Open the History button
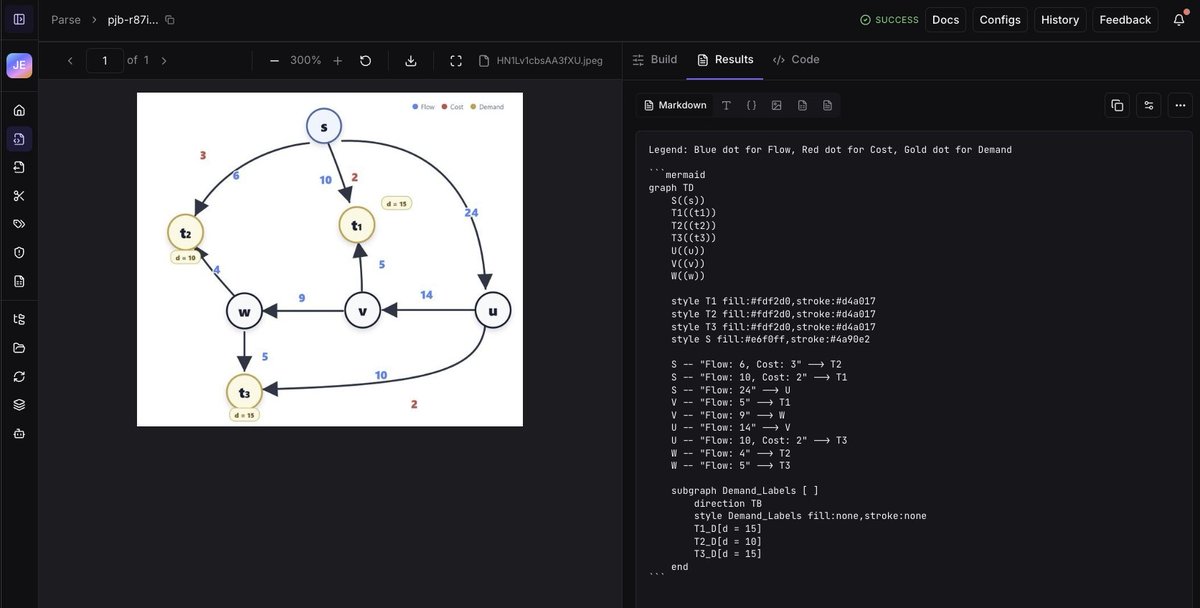 [1060, 19]
